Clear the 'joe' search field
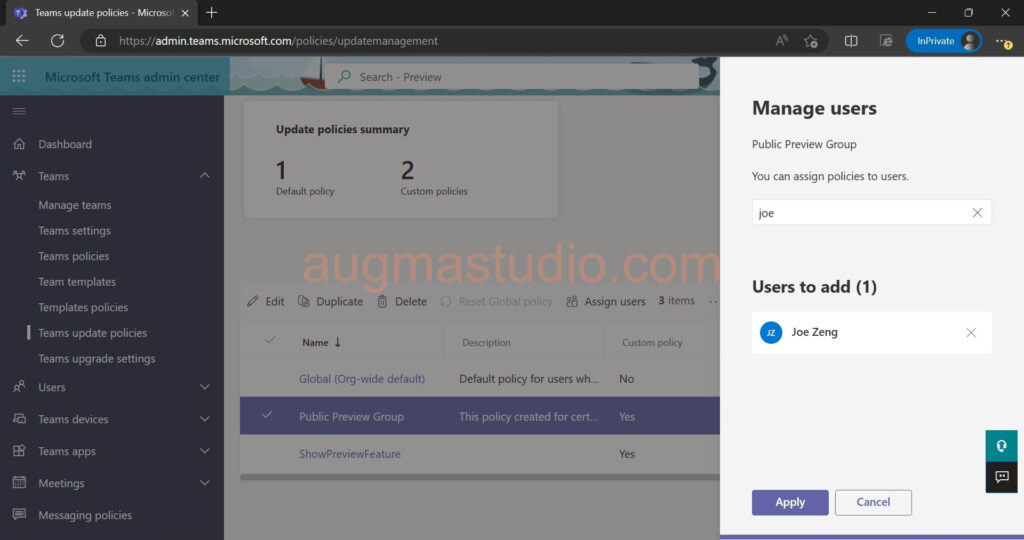 click(x=977, y=212)
